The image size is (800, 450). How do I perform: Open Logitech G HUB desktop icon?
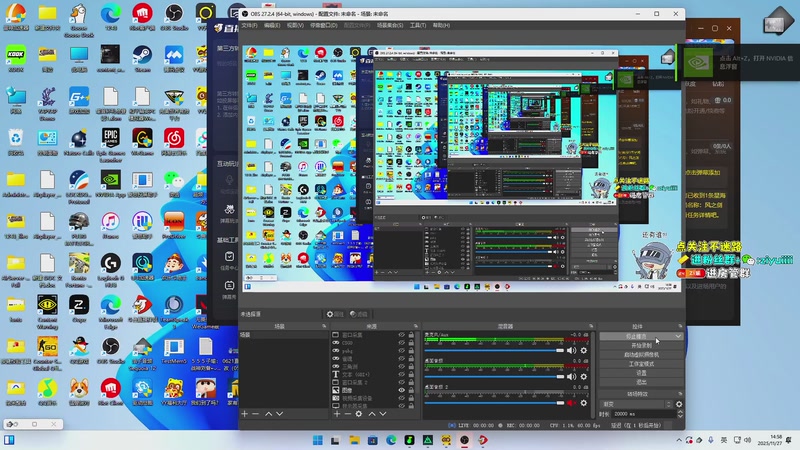point(111,267)
